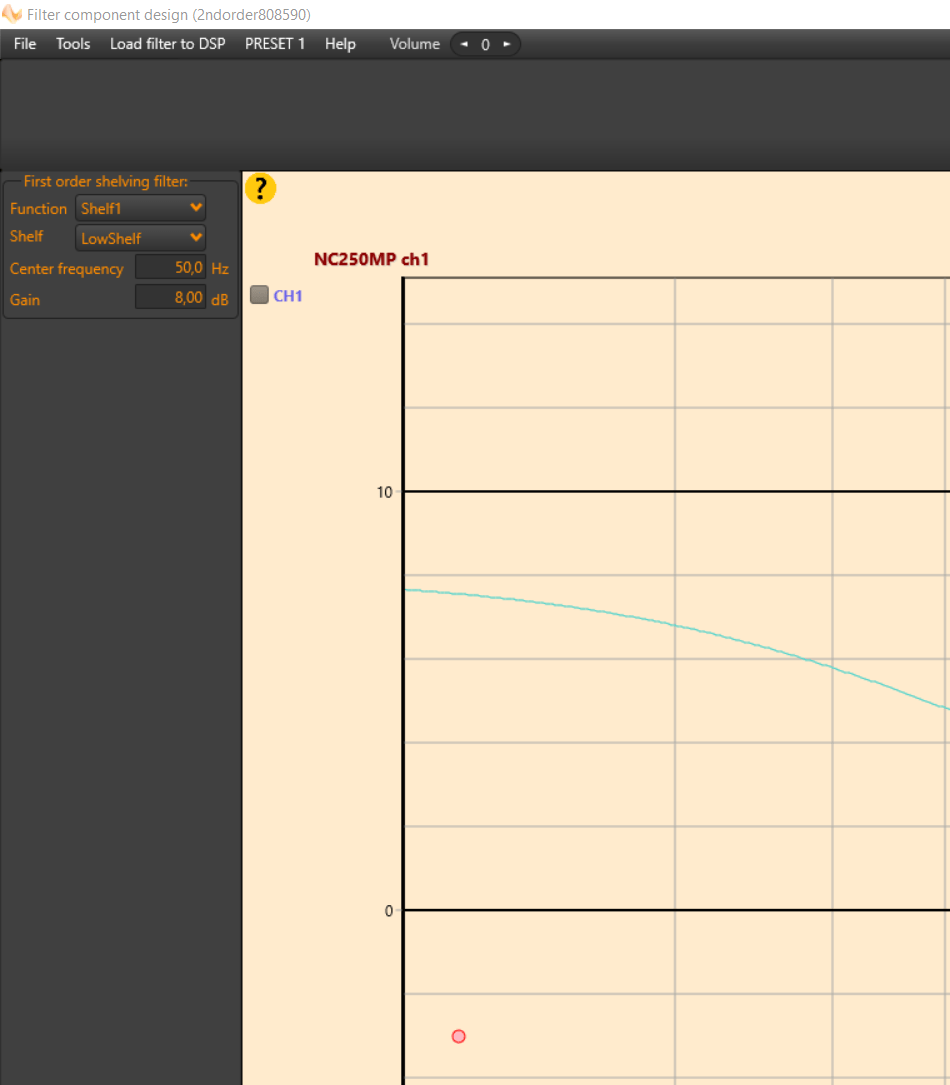Click the 0 dB axis label
This screenshot has width=950, height=1085.
pyautogui.click(x=389, y=911)
